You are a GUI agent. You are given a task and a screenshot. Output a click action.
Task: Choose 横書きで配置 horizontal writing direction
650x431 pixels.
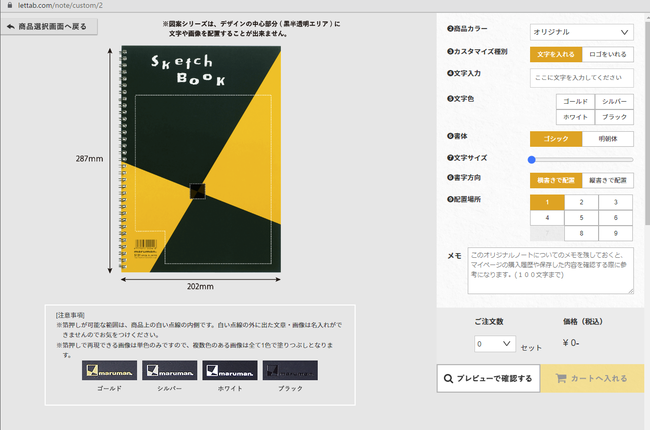point(555,180)
